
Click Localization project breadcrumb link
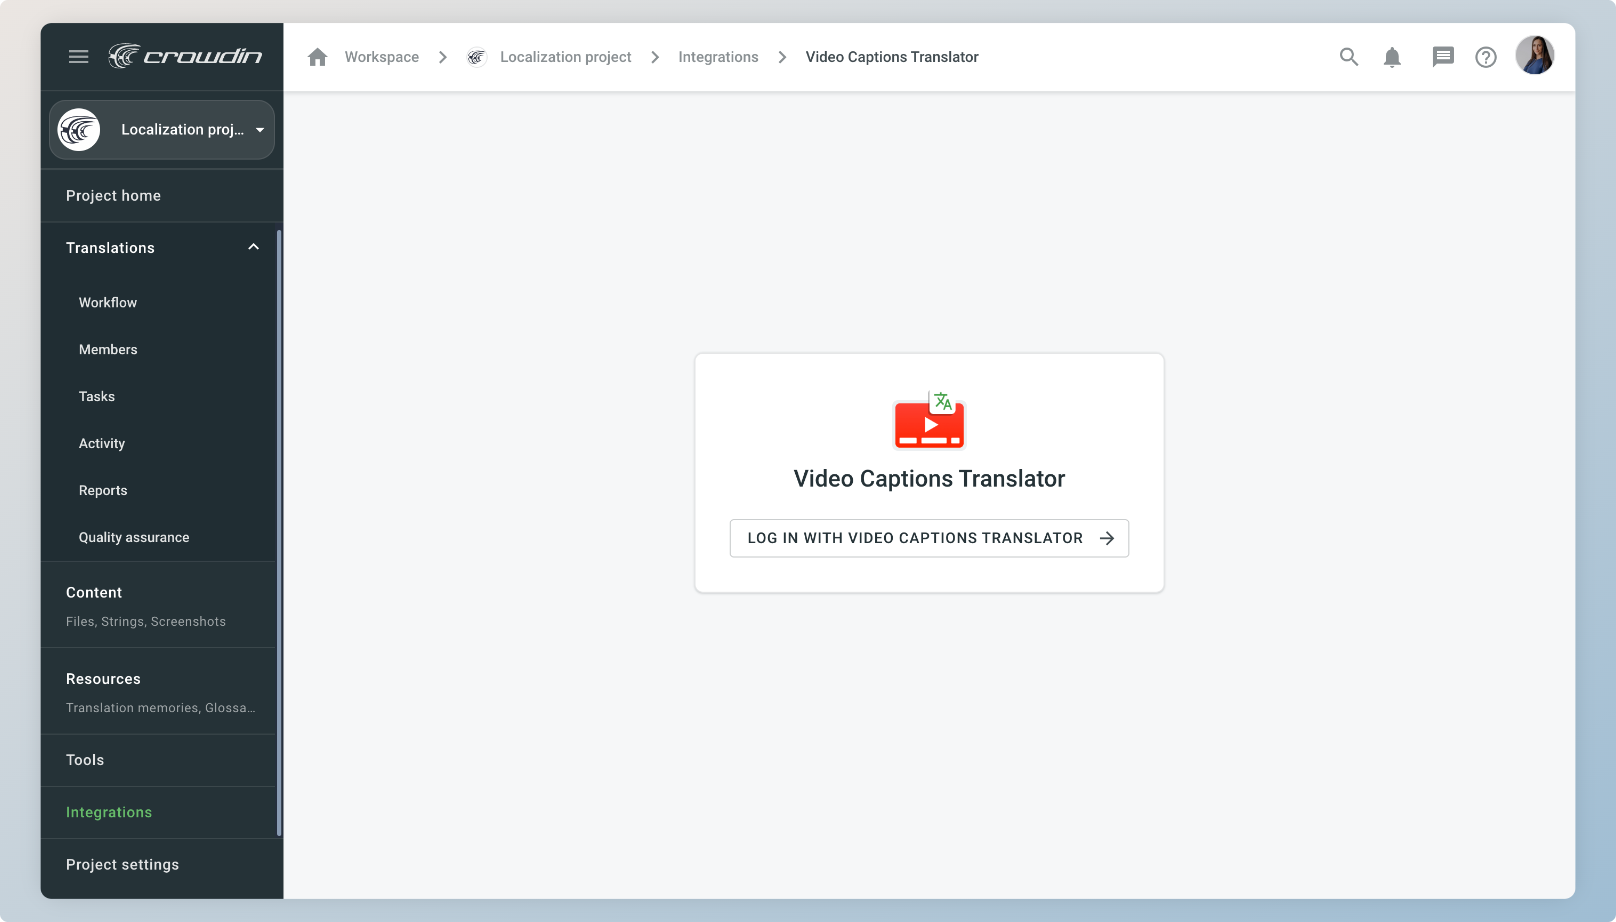click(566, 57)
